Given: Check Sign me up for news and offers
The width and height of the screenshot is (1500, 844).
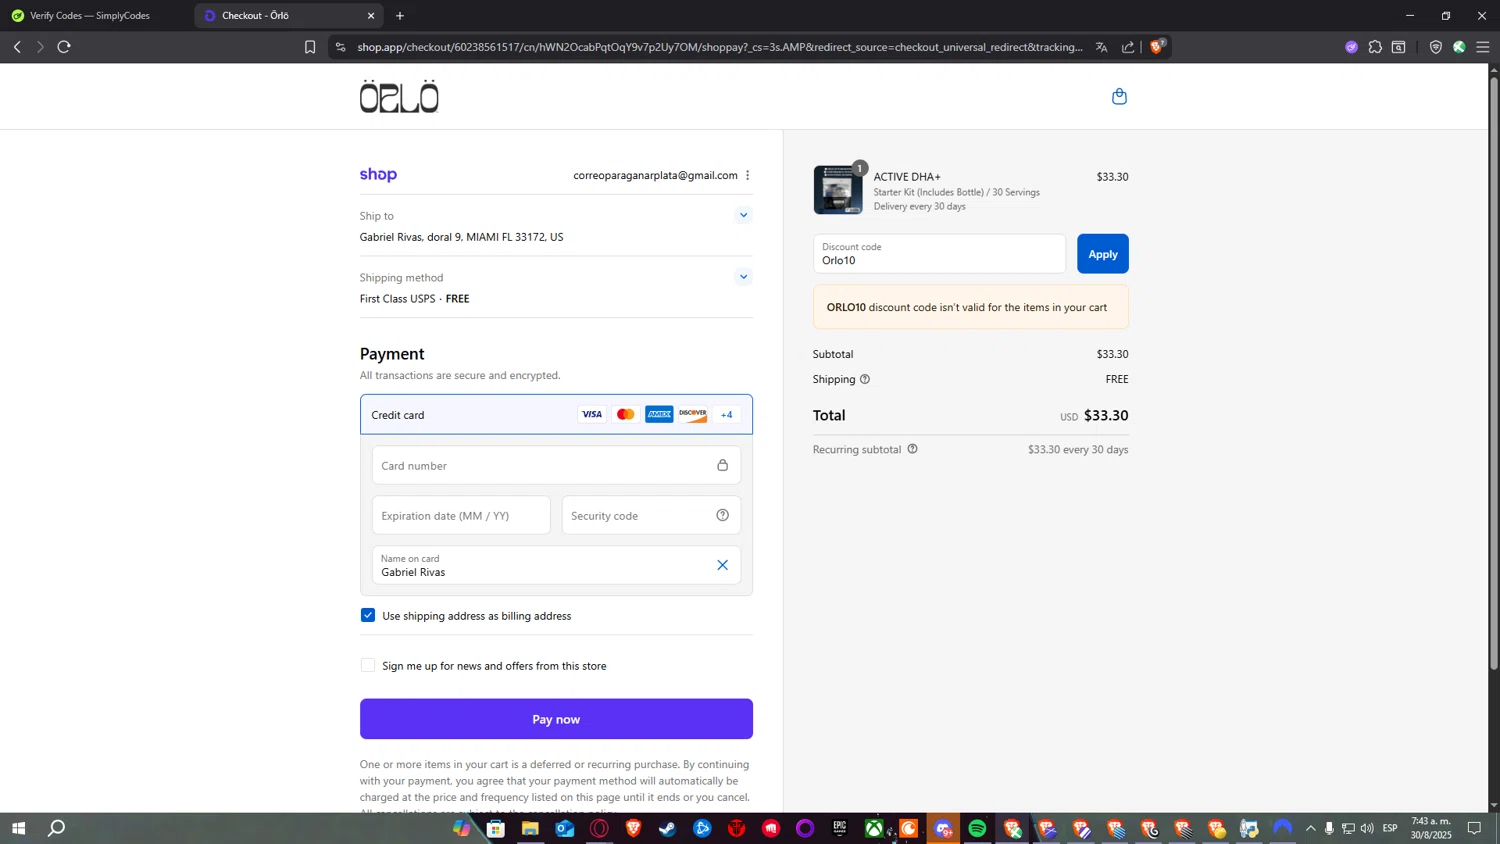Looking at the screenshot, I should (368, 665).
